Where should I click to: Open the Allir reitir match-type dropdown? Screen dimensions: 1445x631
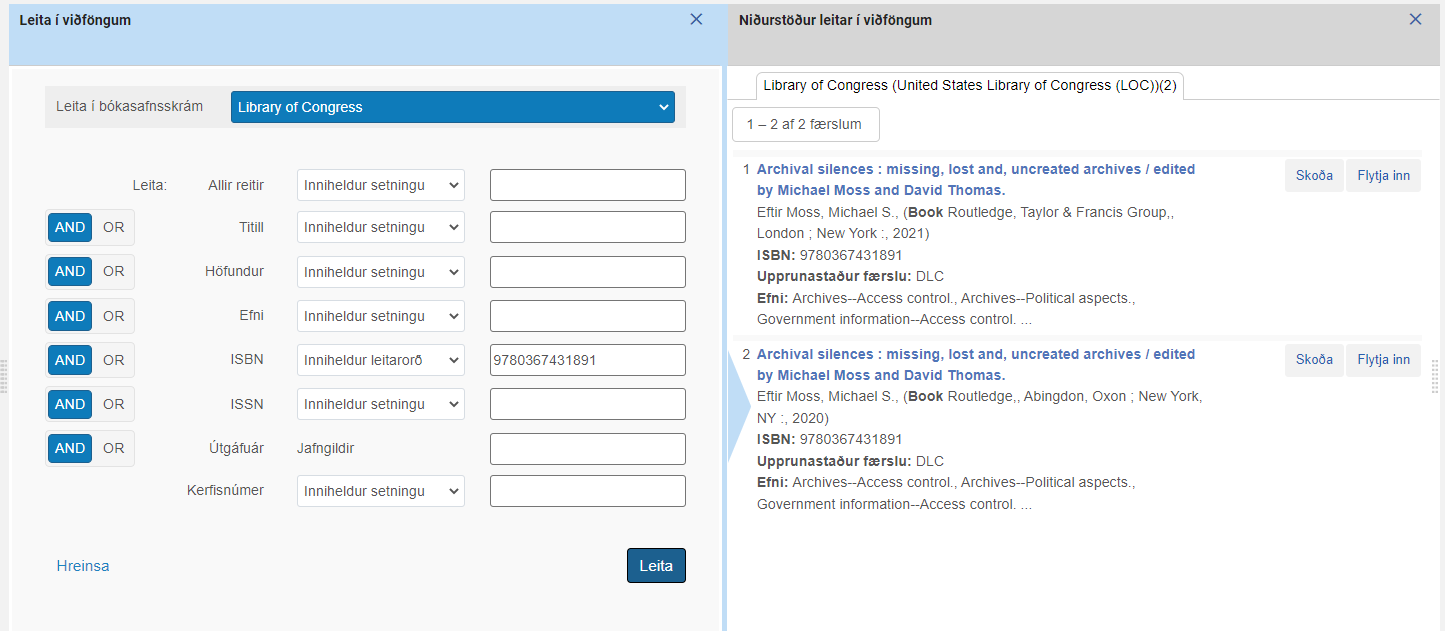[381, 185]
